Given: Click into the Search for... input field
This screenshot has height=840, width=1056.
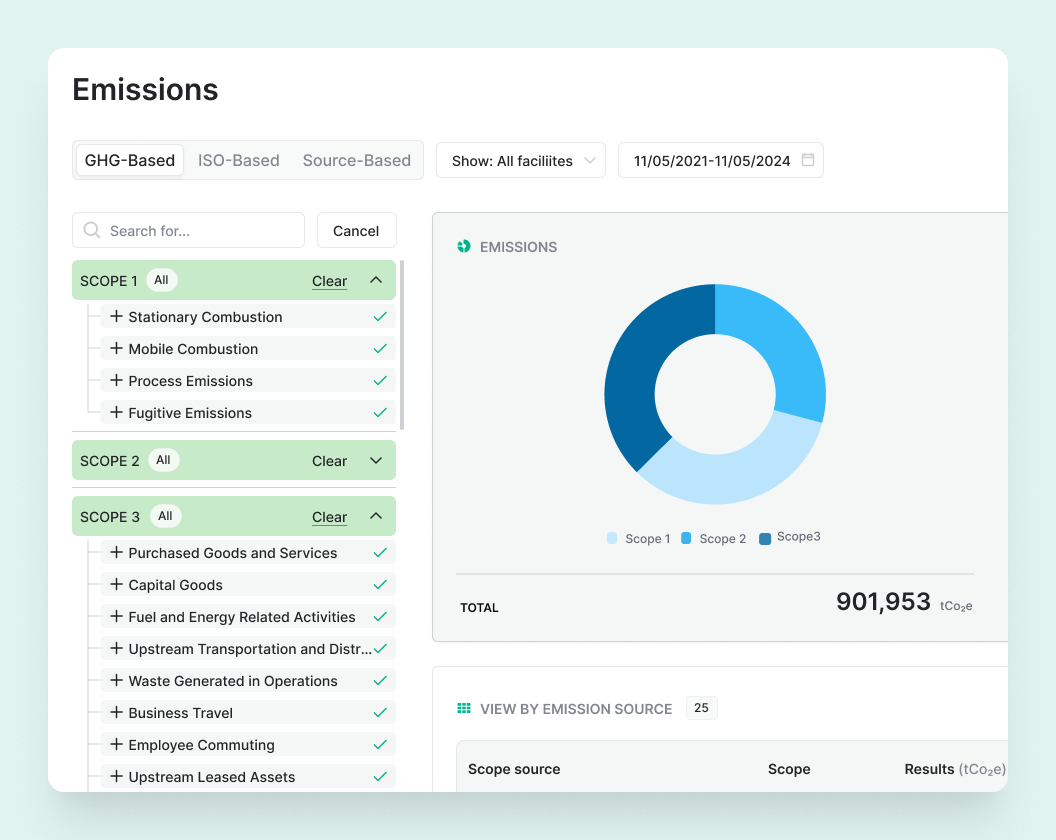Looking at the screenshot, I should [200, 230].
